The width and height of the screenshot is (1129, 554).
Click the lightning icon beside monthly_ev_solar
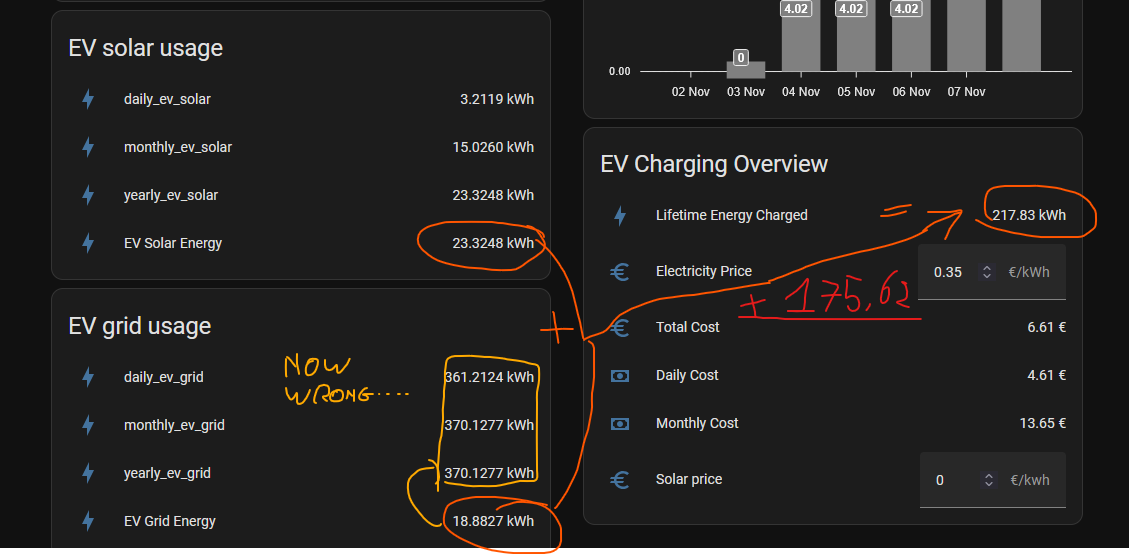[88, 147]
